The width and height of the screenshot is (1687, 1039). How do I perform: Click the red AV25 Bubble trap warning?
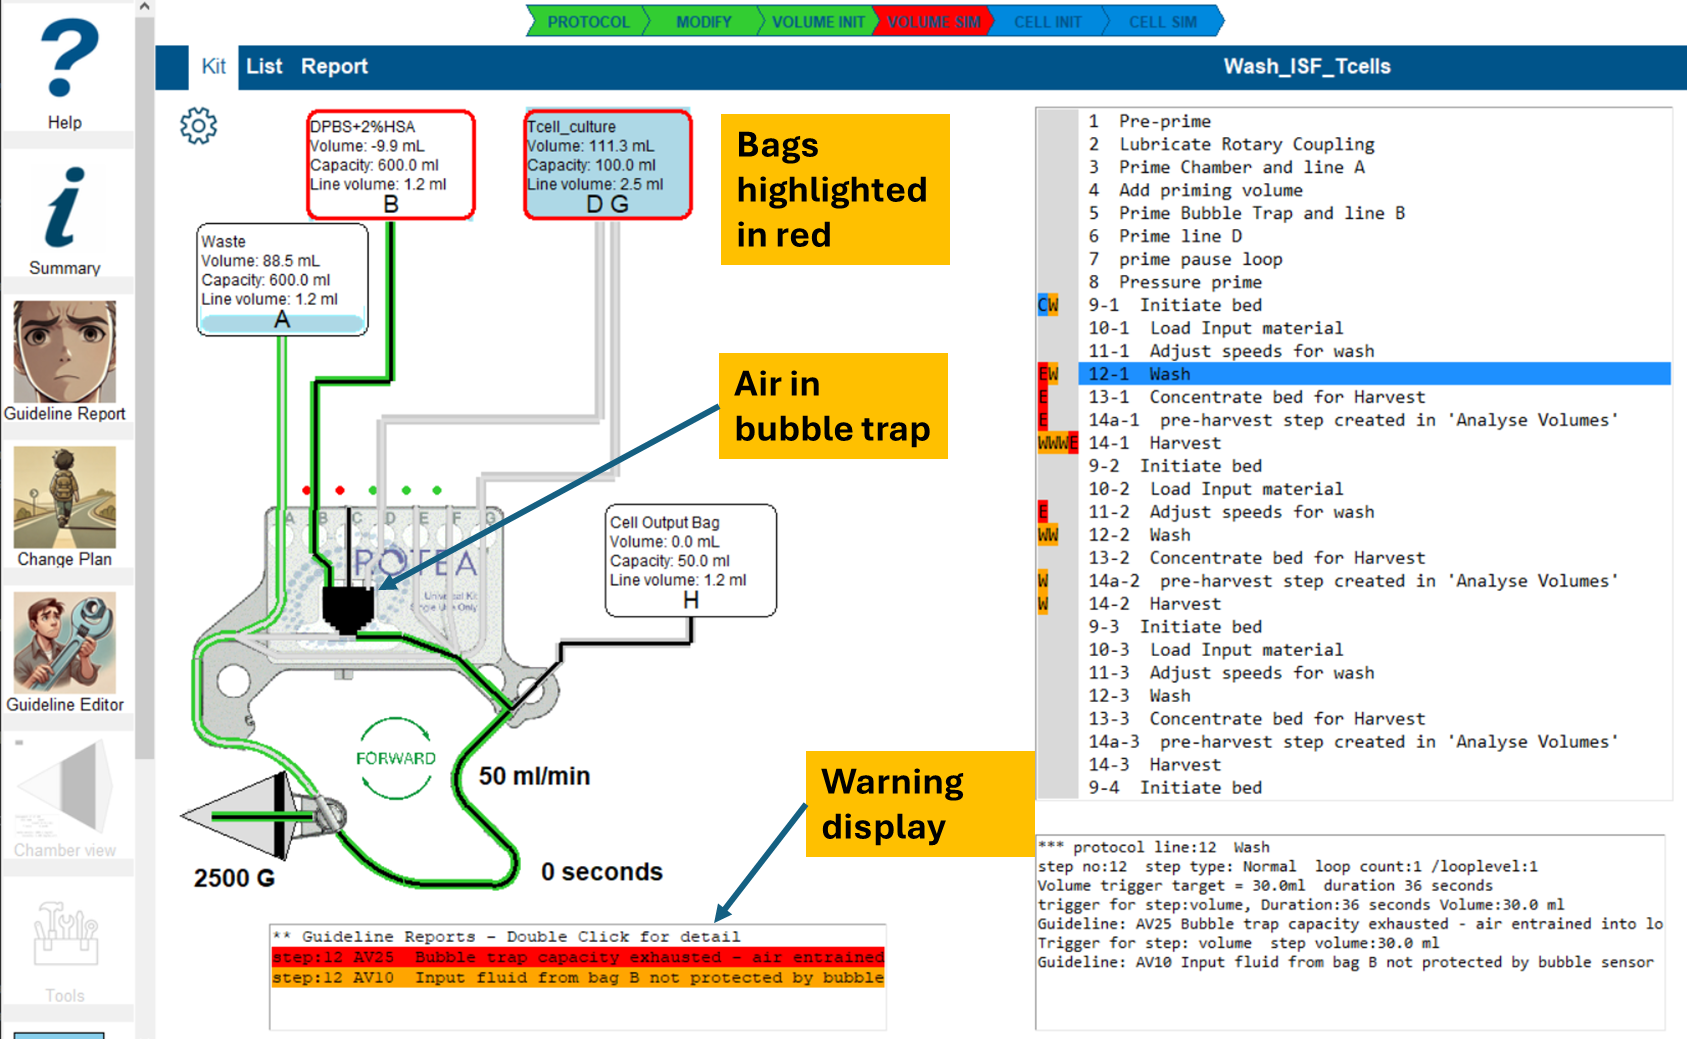point(577,957)
